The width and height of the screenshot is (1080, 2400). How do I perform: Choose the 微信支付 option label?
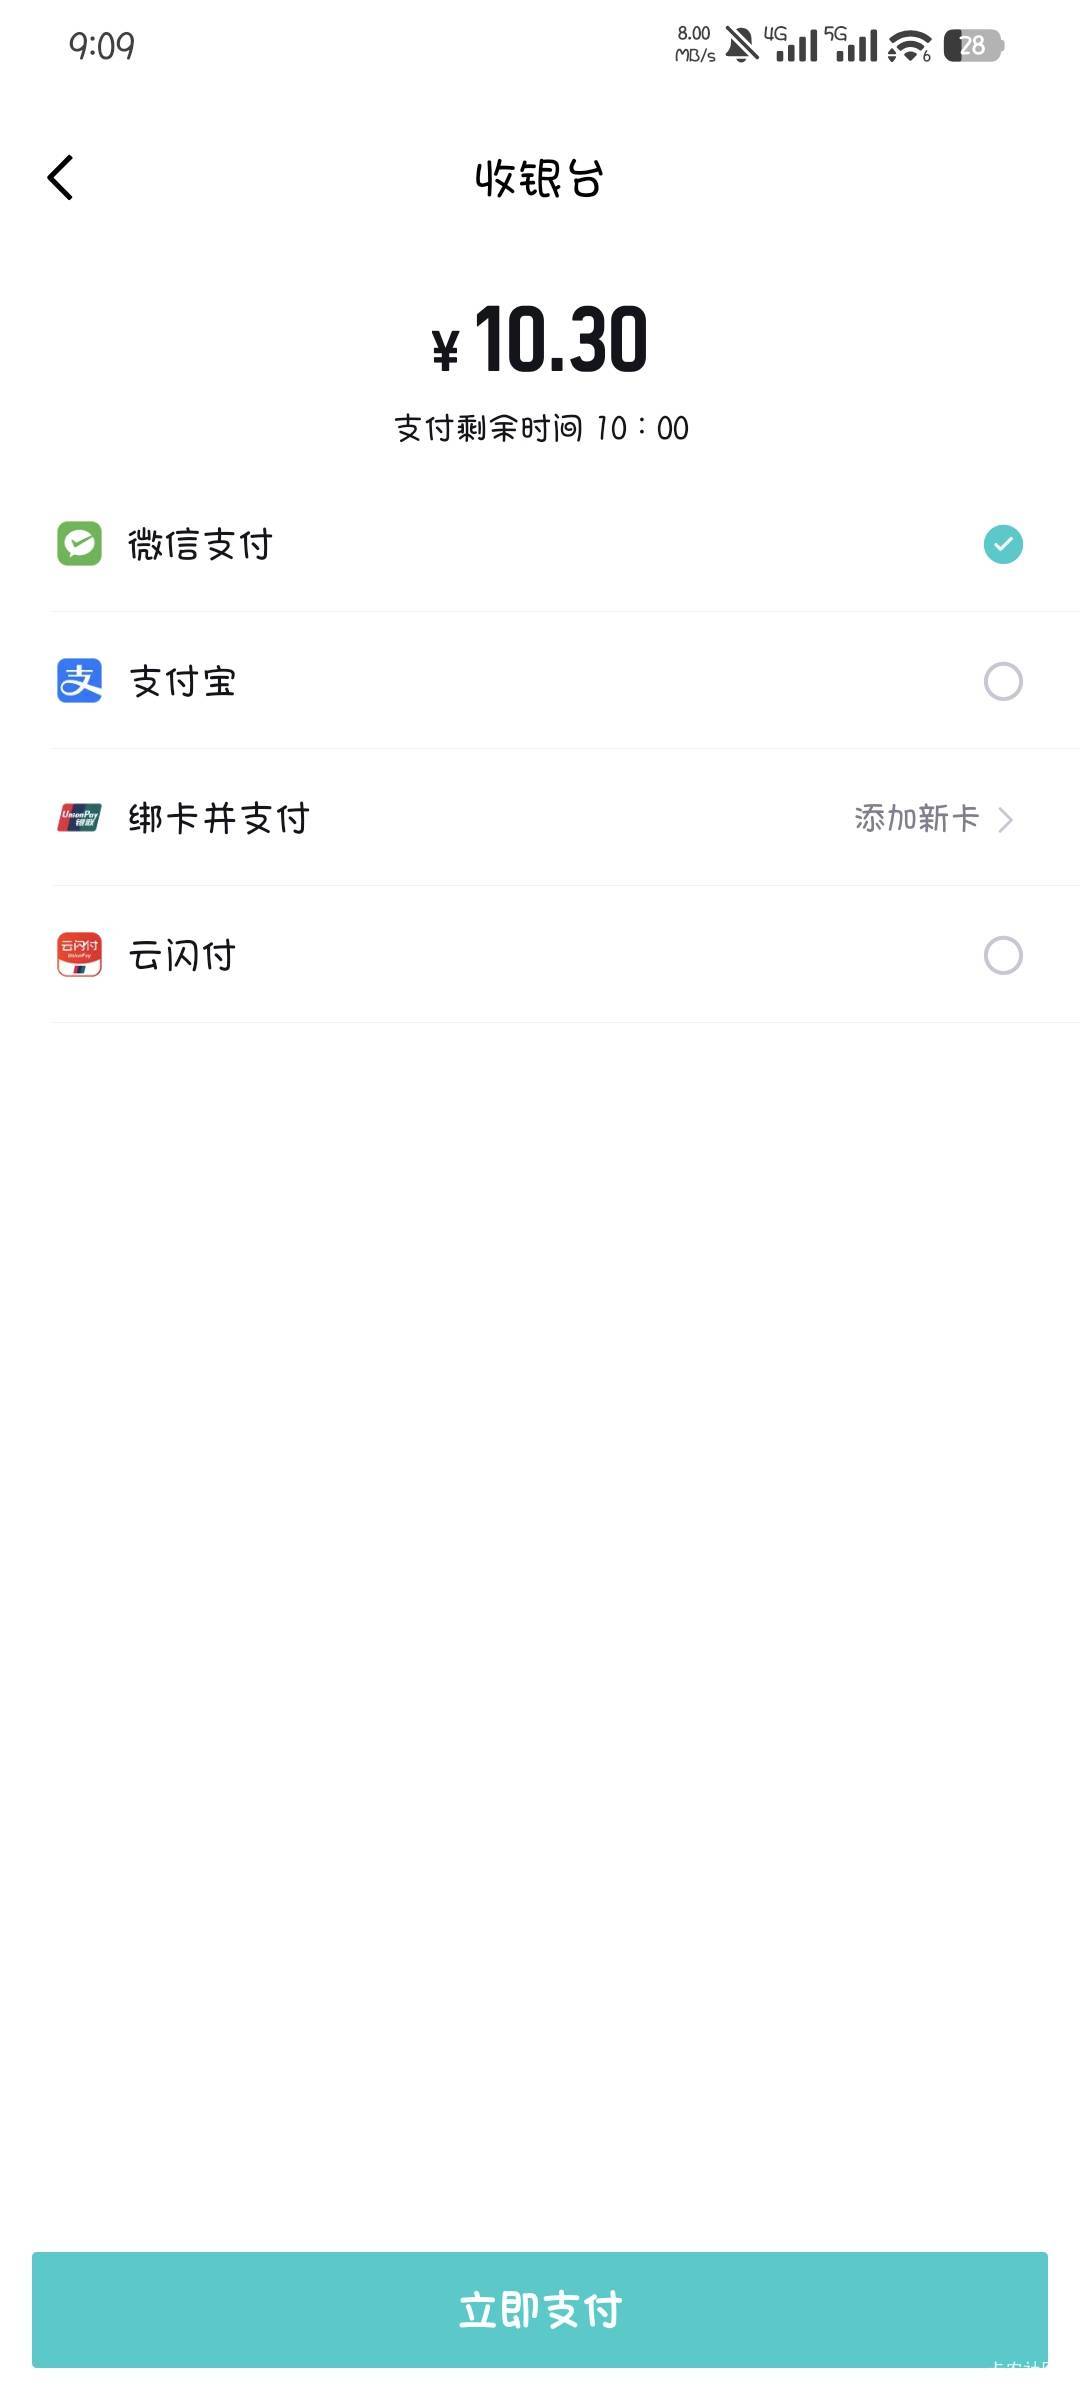[200, 544]
